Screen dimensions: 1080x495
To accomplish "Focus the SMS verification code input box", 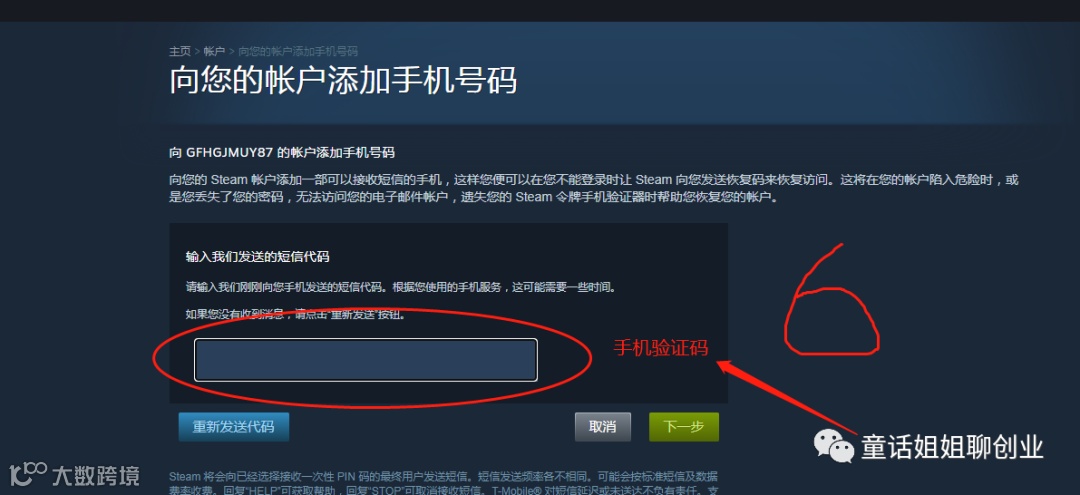I will (x=366, y=359).
